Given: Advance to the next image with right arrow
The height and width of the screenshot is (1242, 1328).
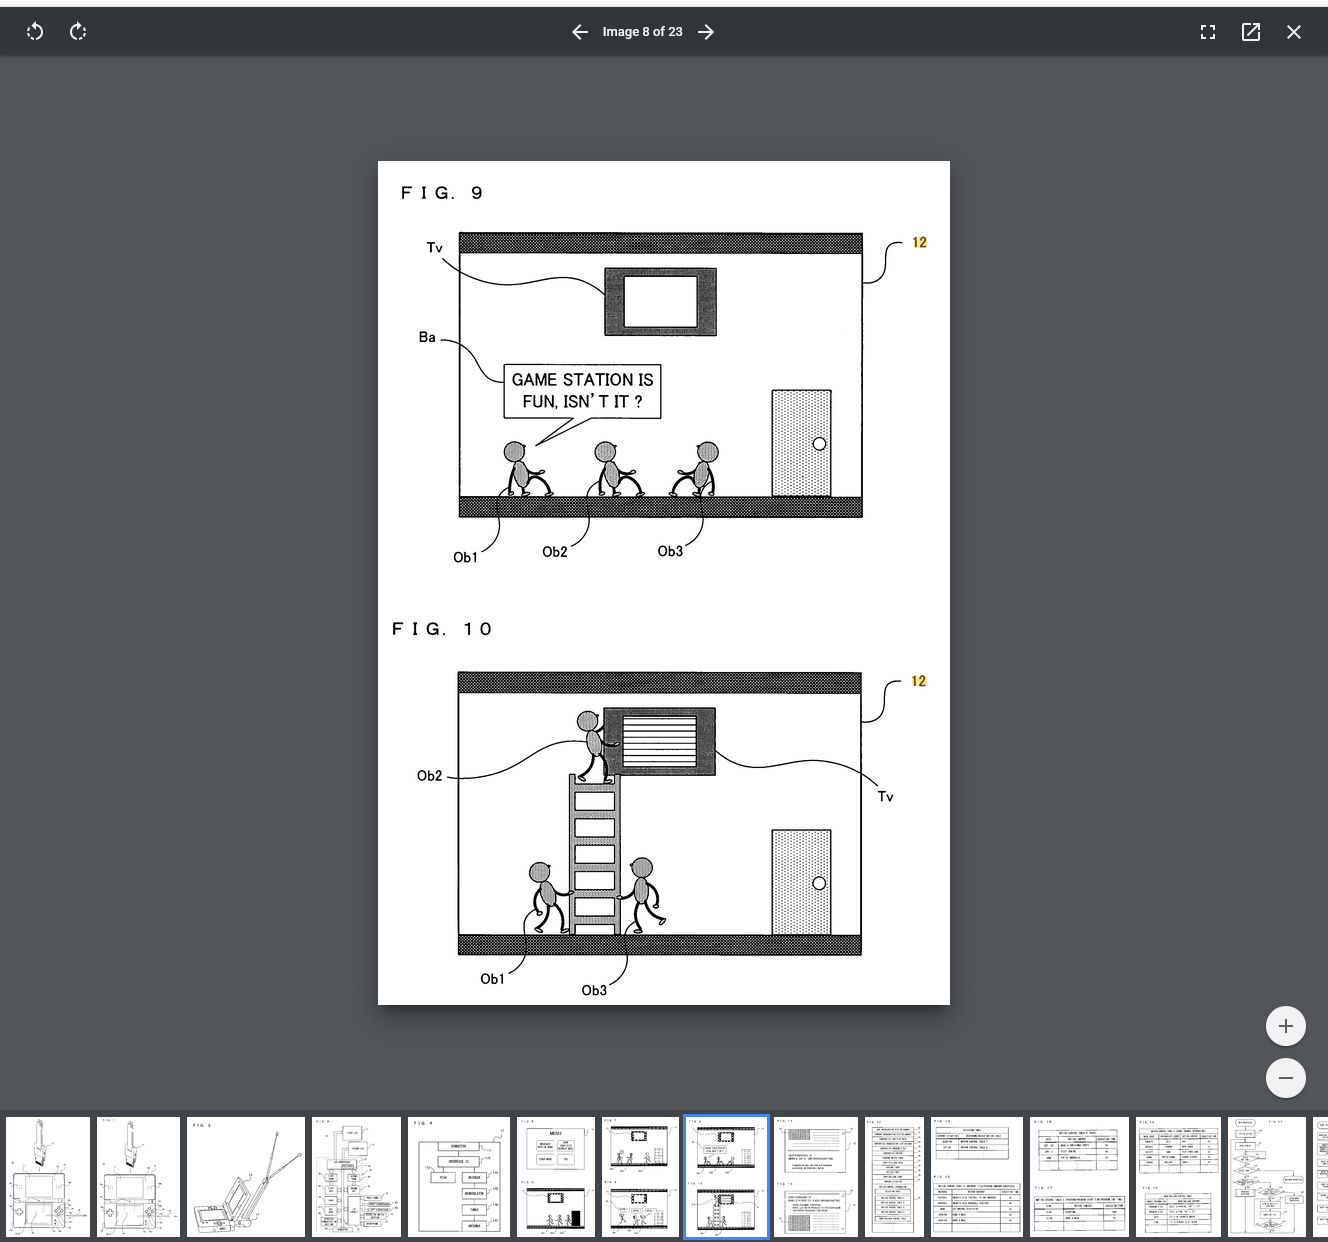Looking at the screenshot, I should (x=706, y=32).
